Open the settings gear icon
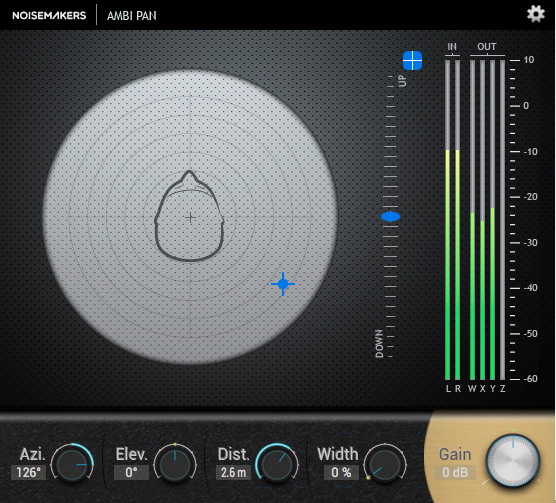The width and height of the screenshot is (556, 503). 535,15
